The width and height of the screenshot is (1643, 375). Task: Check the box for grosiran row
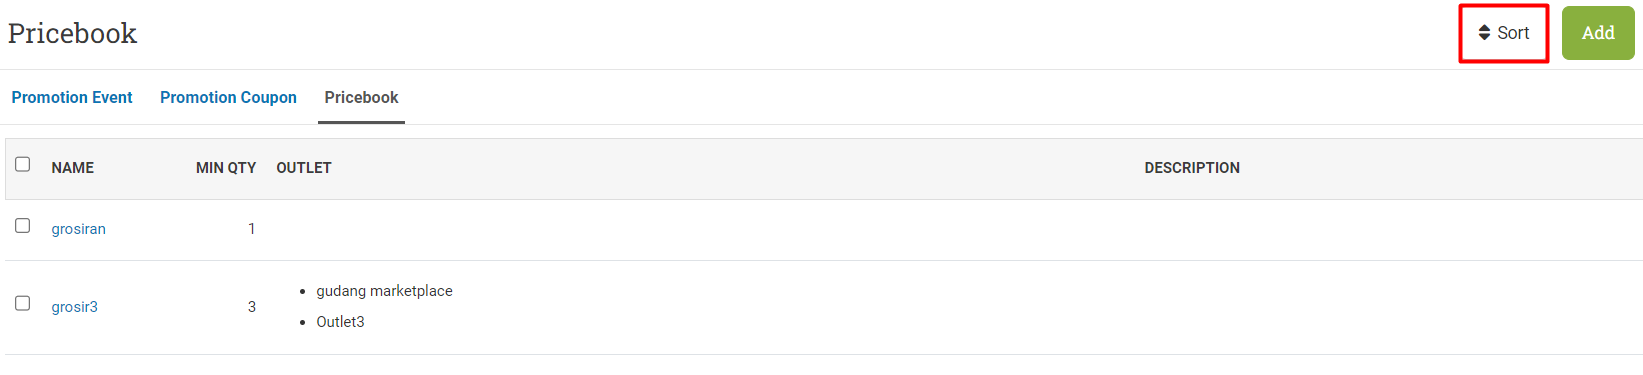click(x=23, y=226)
